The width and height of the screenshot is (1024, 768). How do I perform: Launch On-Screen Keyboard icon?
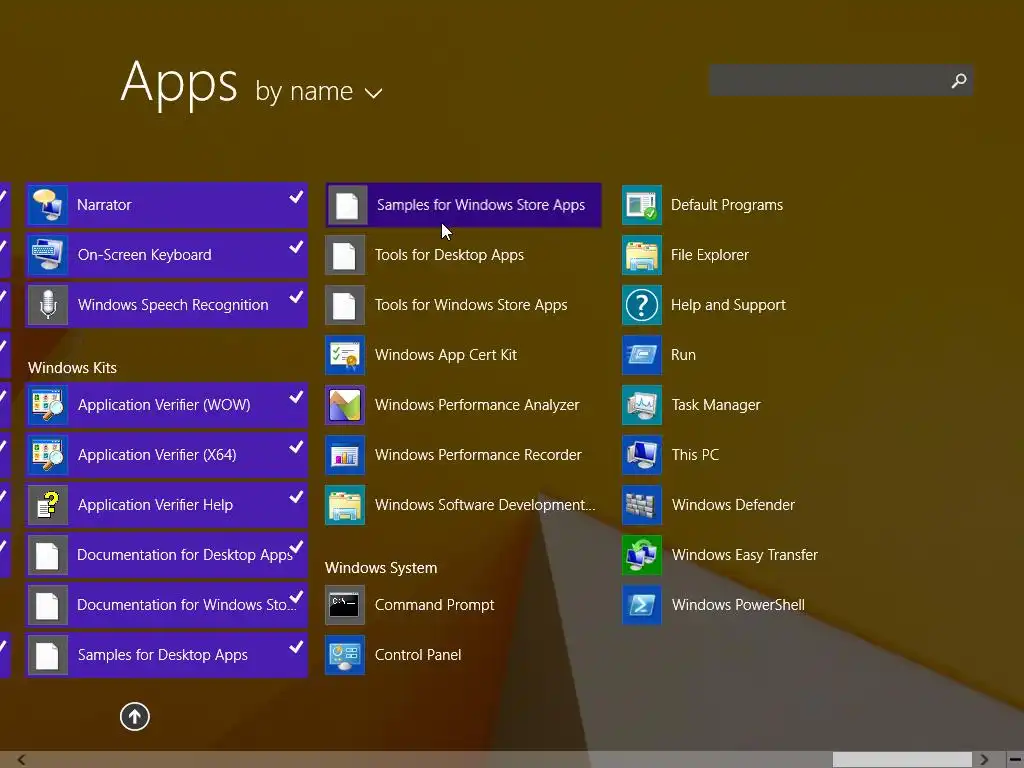[x=48, y=255]
